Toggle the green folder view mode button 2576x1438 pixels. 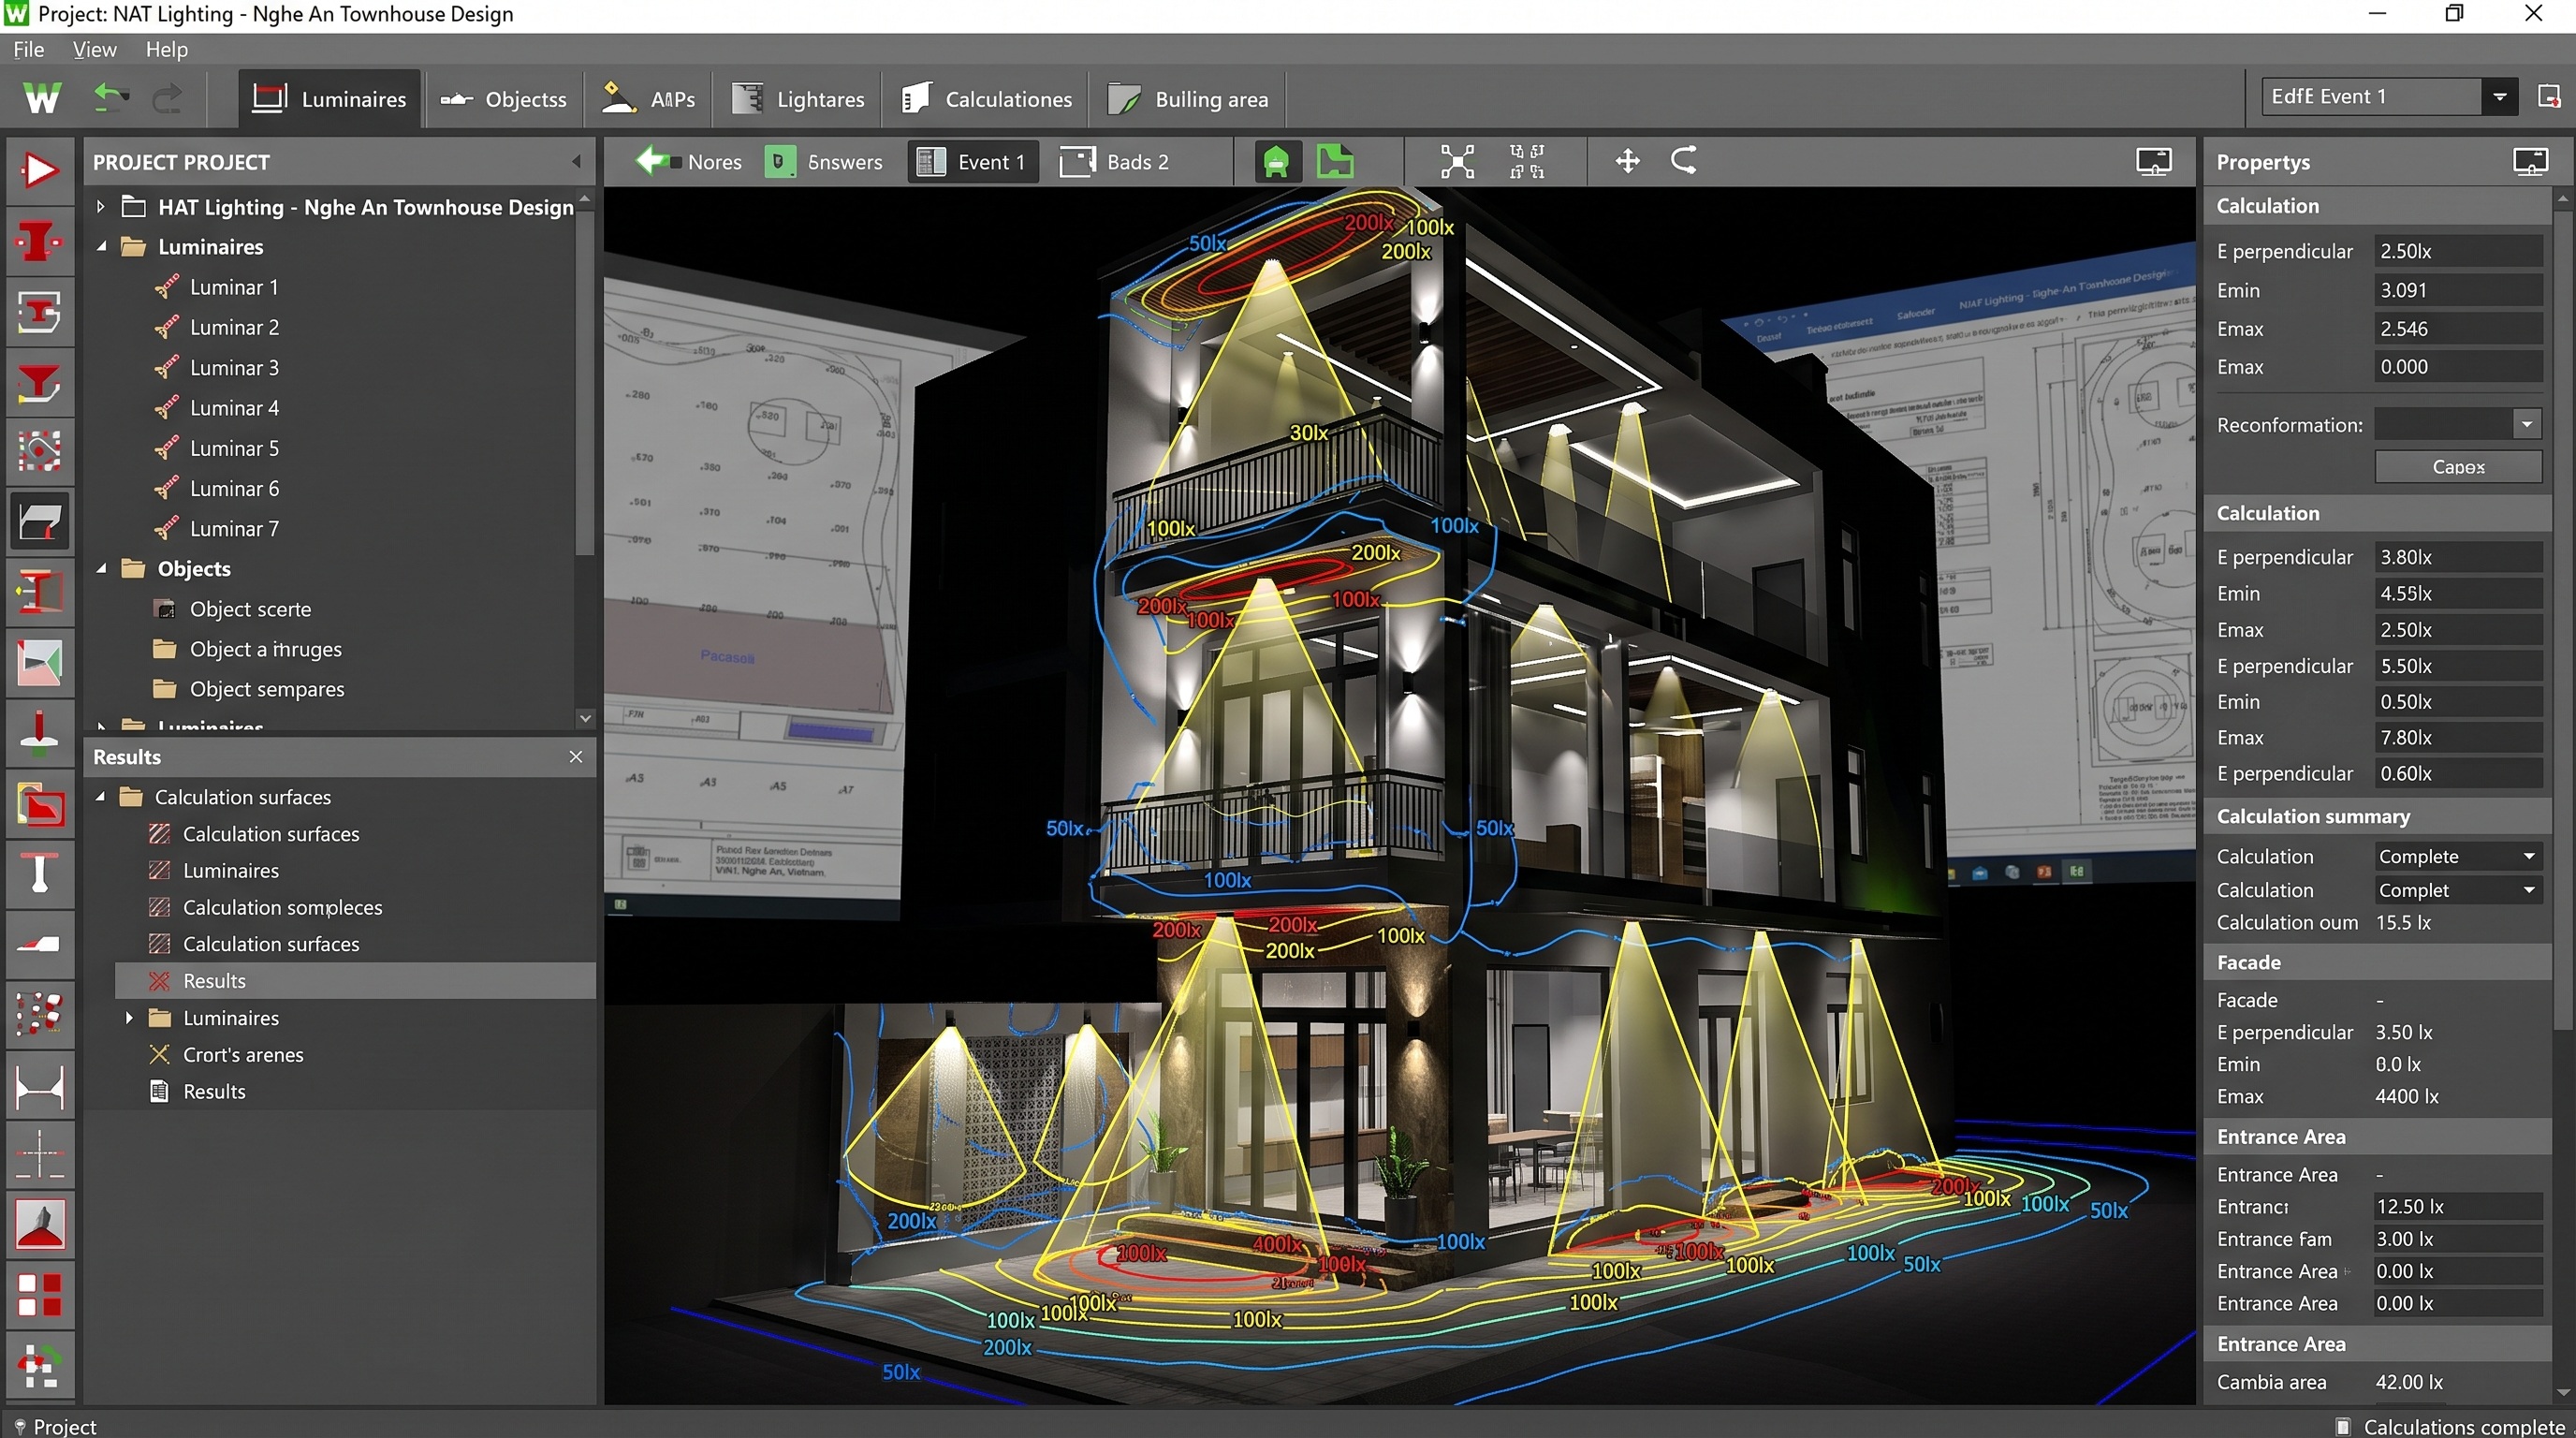[1335, 161]
